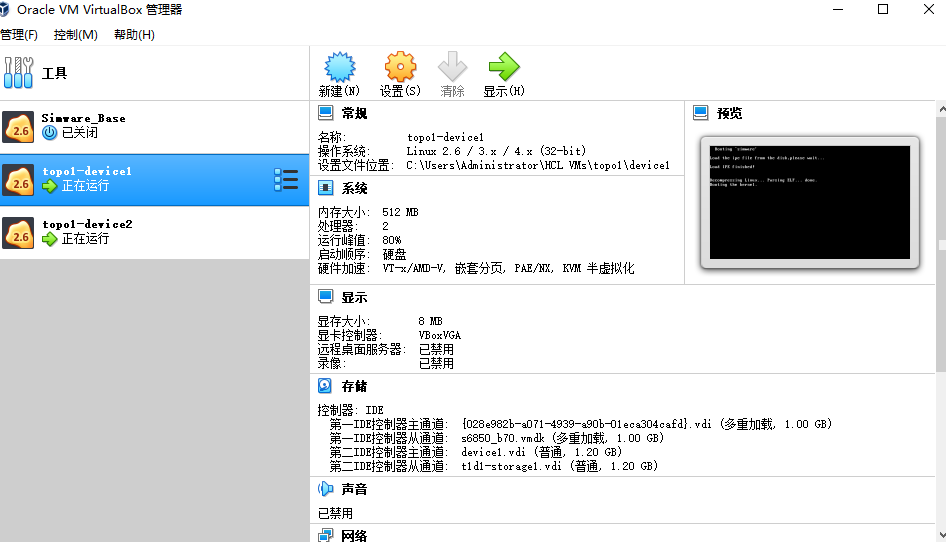The width and height of the screenshot is (946, 542).
Task: Click the 网络 section network icon
Action: 326,535
